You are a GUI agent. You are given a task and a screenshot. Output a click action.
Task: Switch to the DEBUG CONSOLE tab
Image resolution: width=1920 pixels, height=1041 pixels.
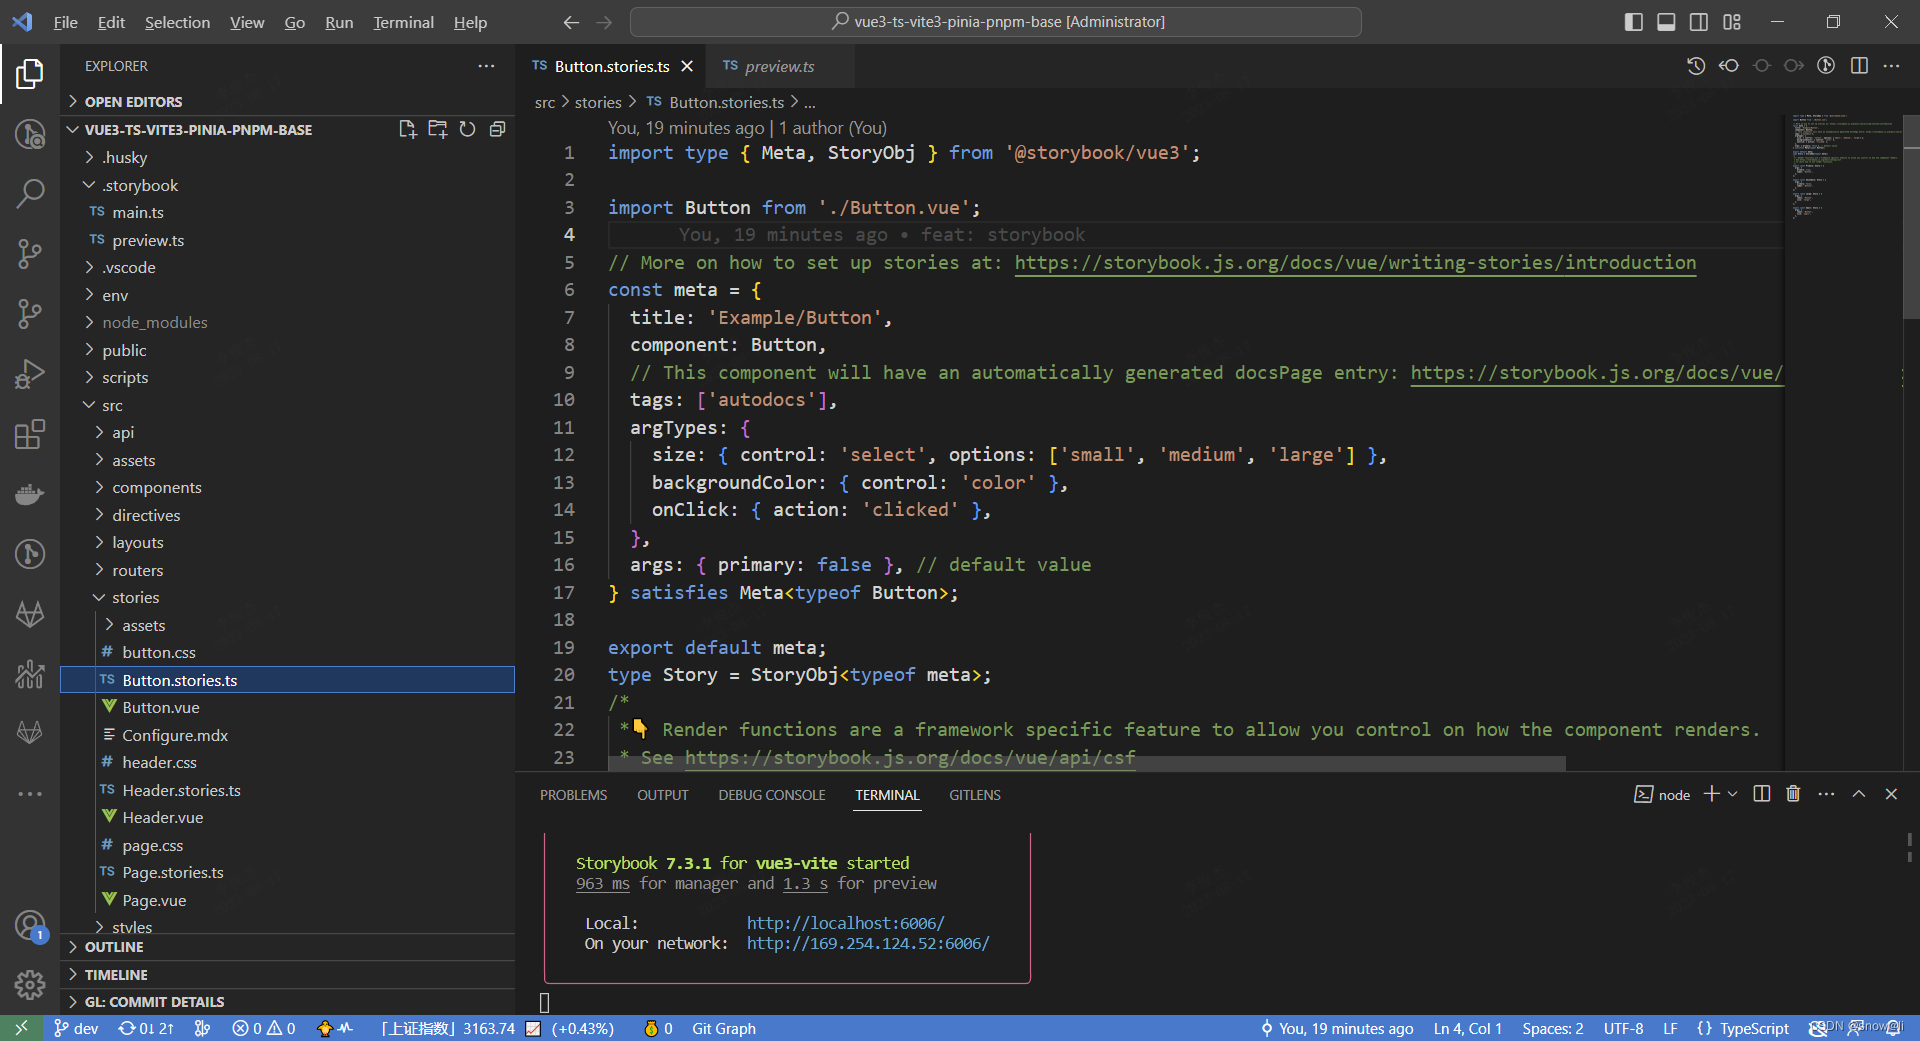[x=772, y=795]
